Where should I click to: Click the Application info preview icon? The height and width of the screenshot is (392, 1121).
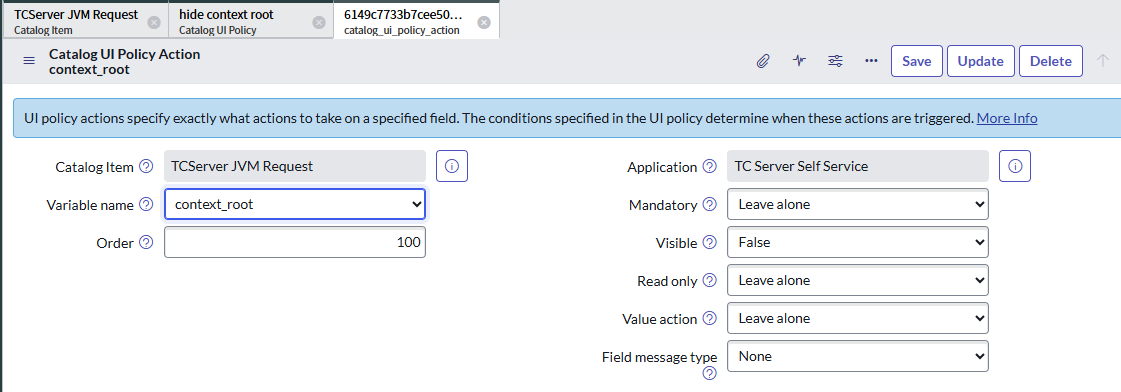point(1015,166)
